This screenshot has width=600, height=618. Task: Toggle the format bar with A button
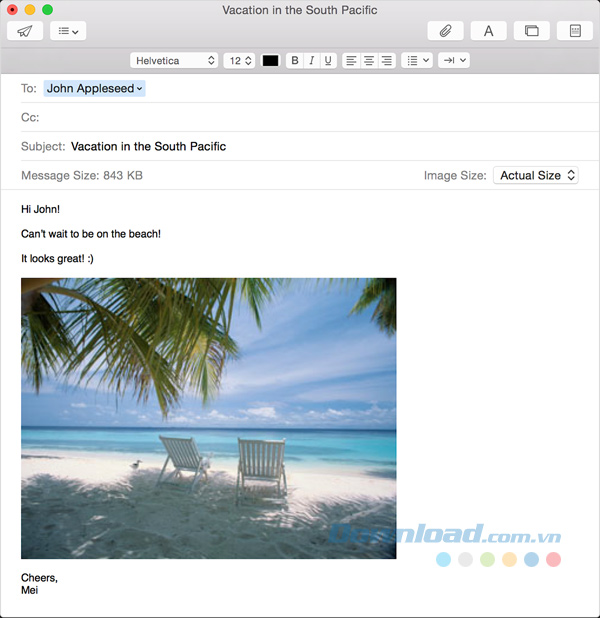488,31
